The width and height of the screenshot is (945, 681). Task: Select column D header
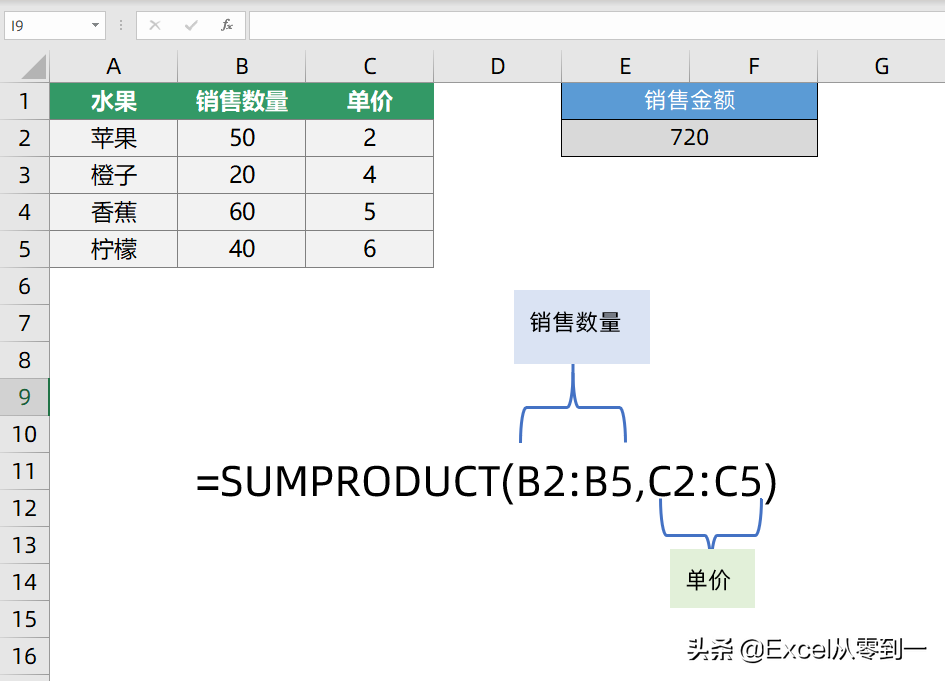coord(497,66)
